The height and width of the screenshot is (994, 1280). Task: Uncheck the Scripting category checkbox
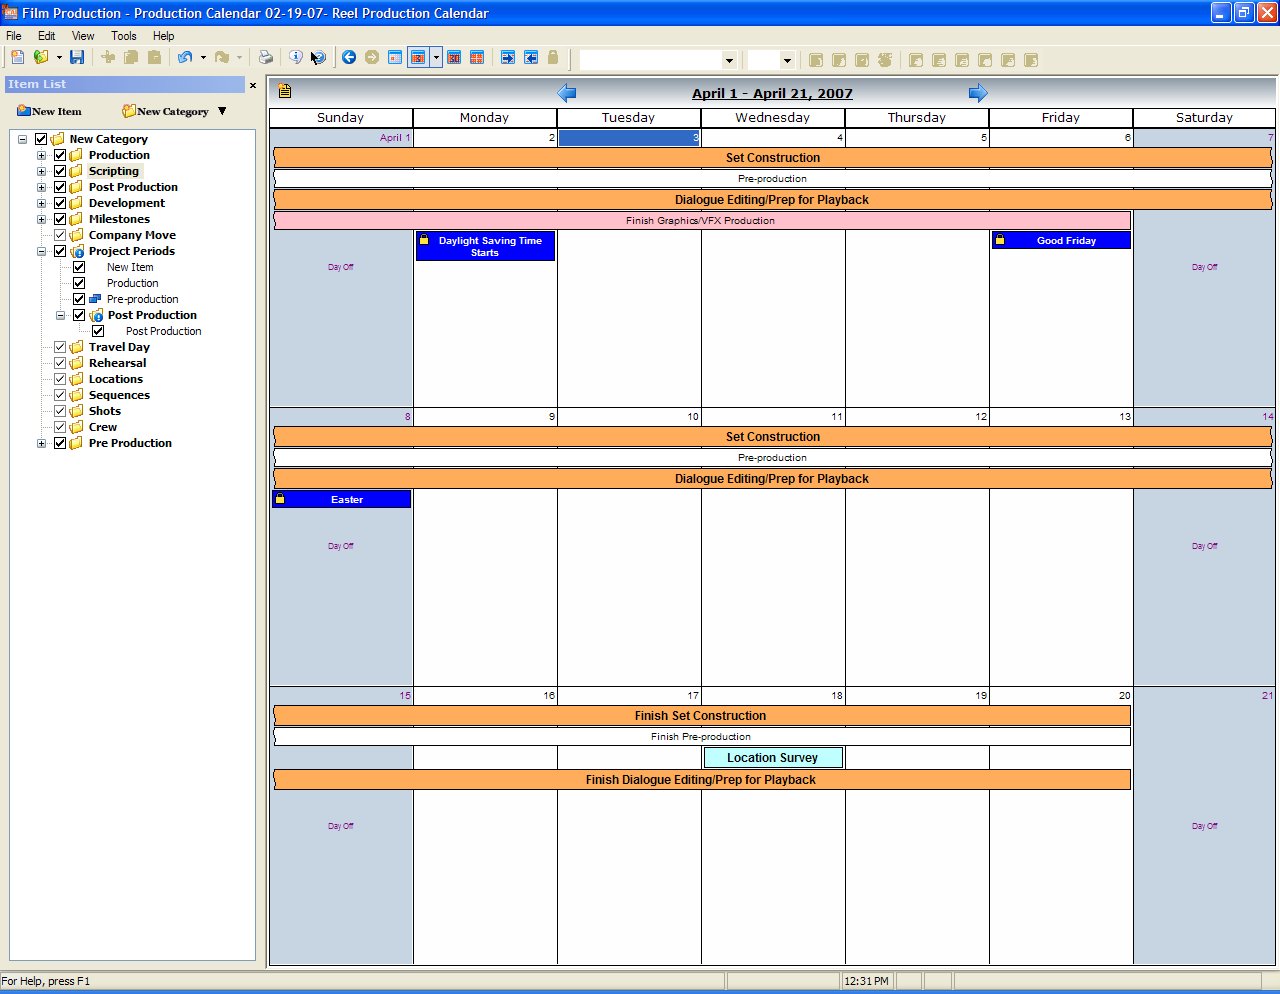point(60,171)
